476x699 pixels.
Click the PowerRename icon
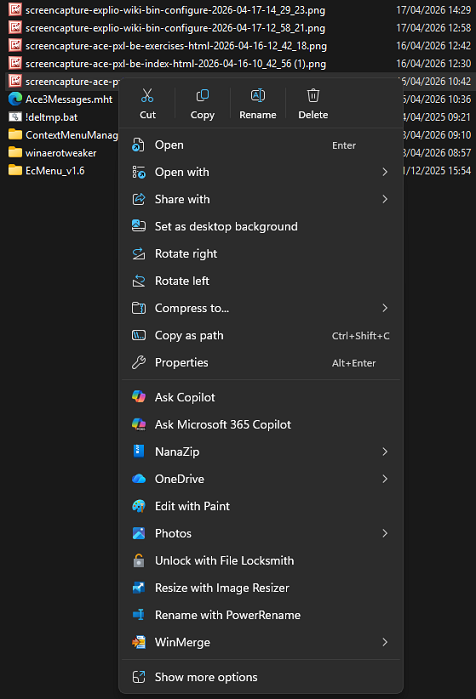[139, 615]
